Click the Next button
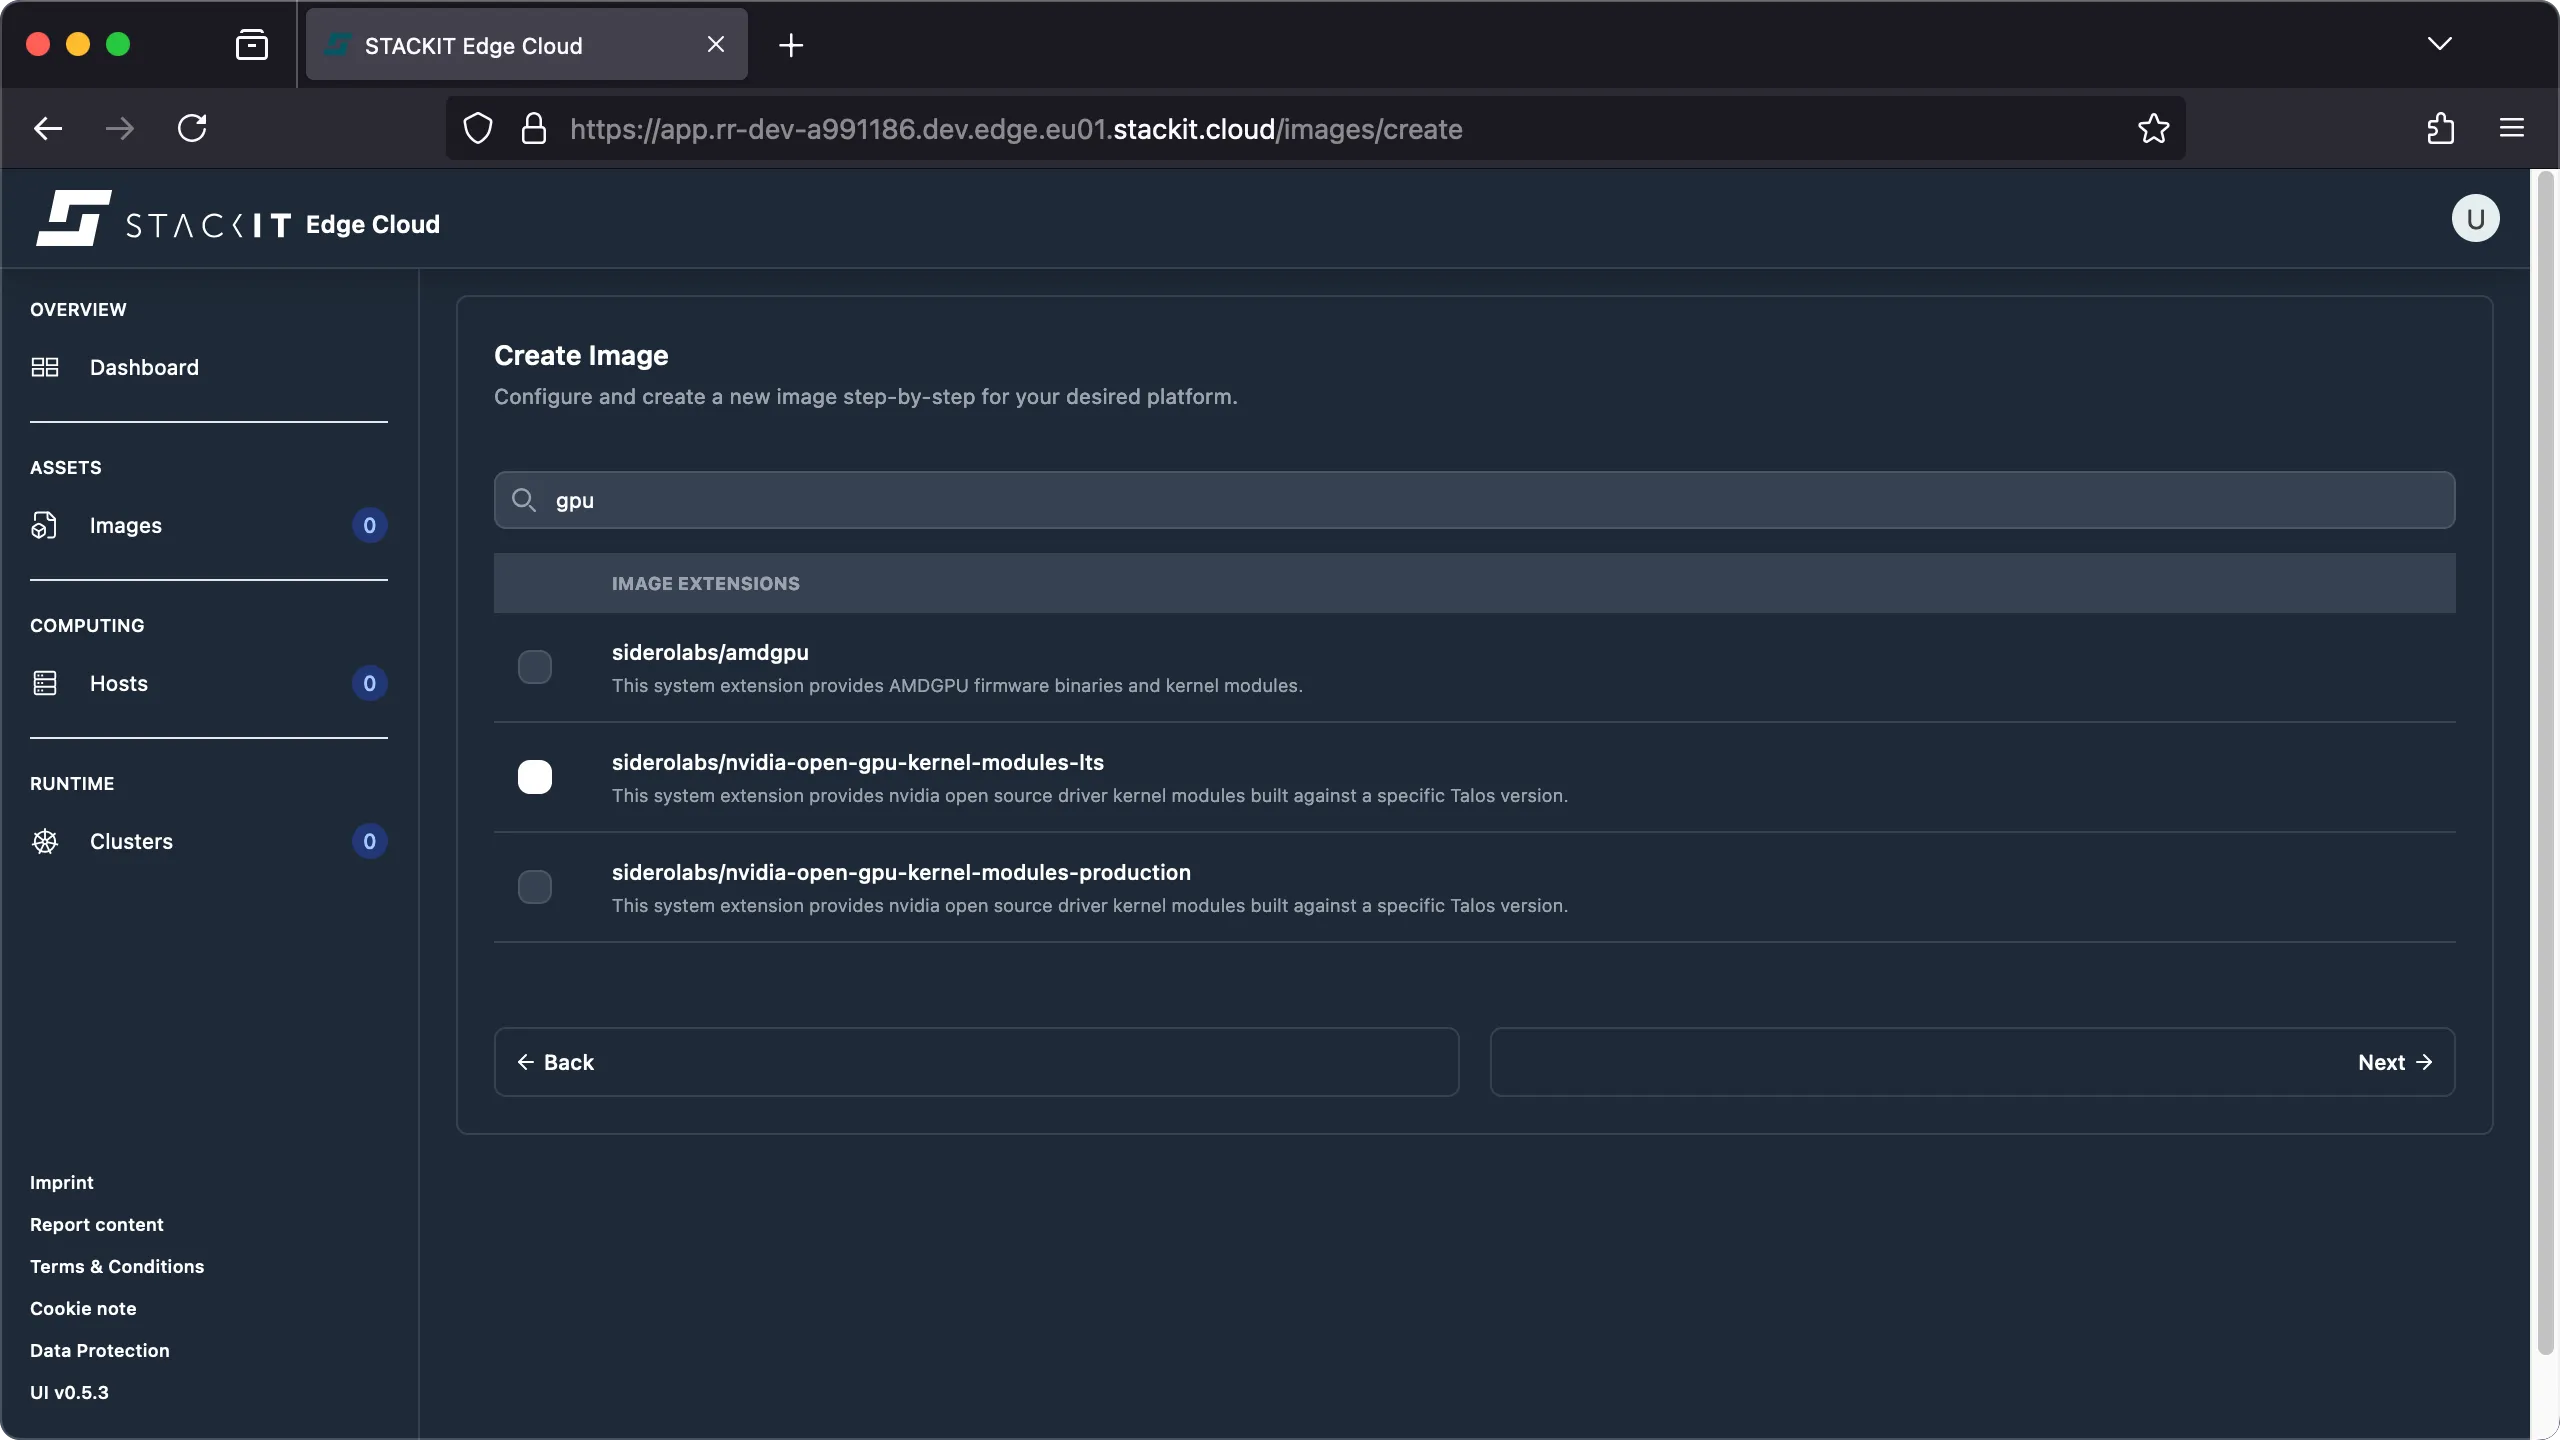The image size is (2560, 1440). (x=2394, y=1062)
